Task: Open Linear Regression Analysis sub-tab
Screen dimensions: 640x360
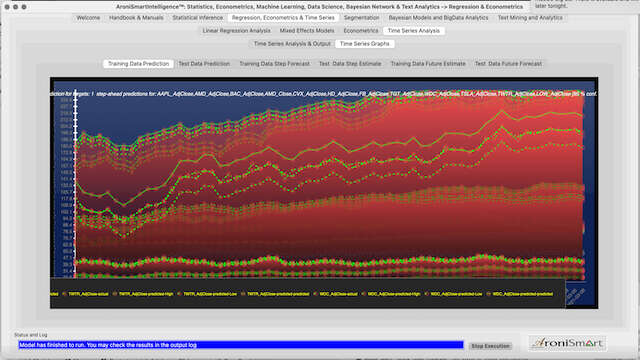Action: point(236,31)
